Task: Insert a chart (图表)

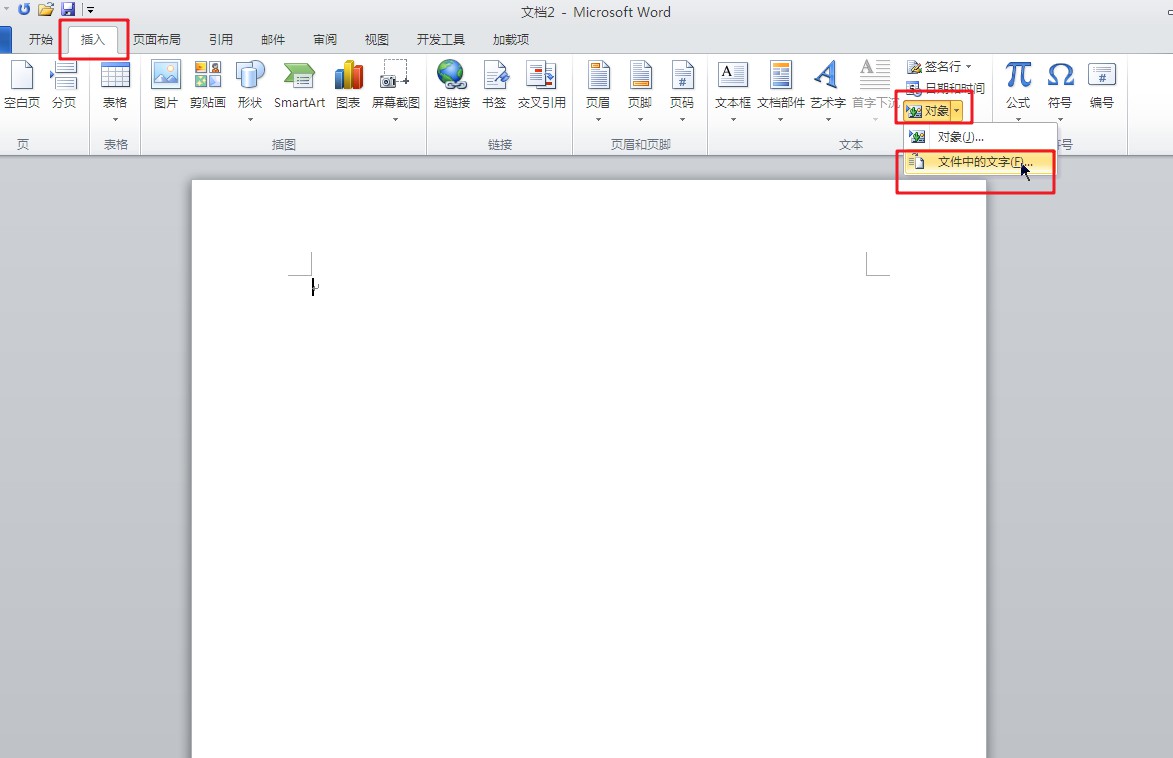Action: click(348, 85)
